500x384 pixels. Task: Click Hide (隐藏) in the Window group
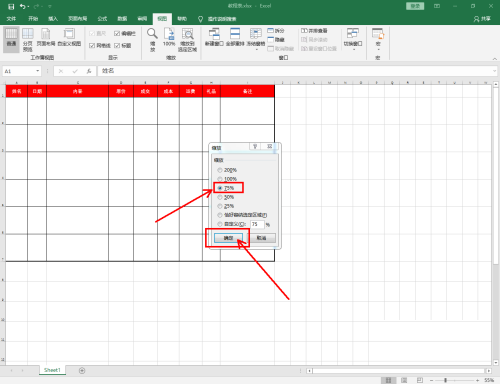tap(276, 40)
